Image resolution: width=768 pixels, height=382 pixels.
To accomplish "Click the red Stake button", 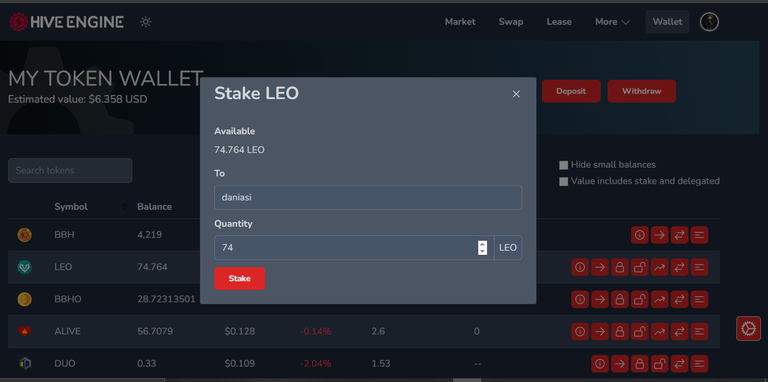I will (x=240, y=279).
